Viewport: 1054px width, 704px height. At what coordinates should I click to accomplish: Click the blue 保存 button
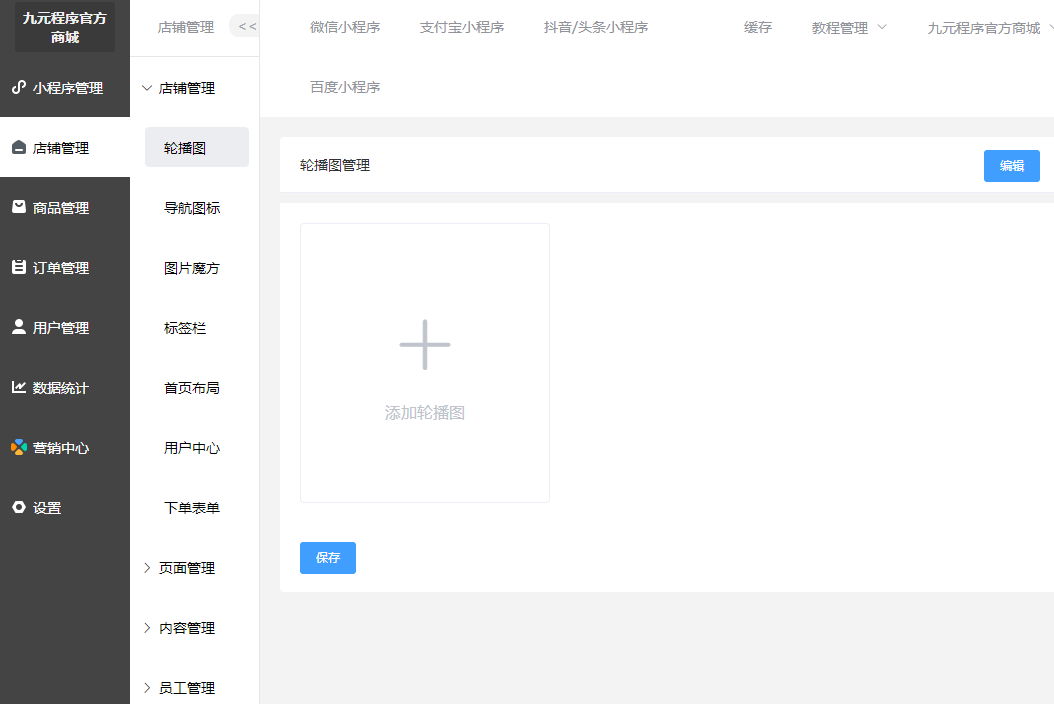click(x=328, y=558)
